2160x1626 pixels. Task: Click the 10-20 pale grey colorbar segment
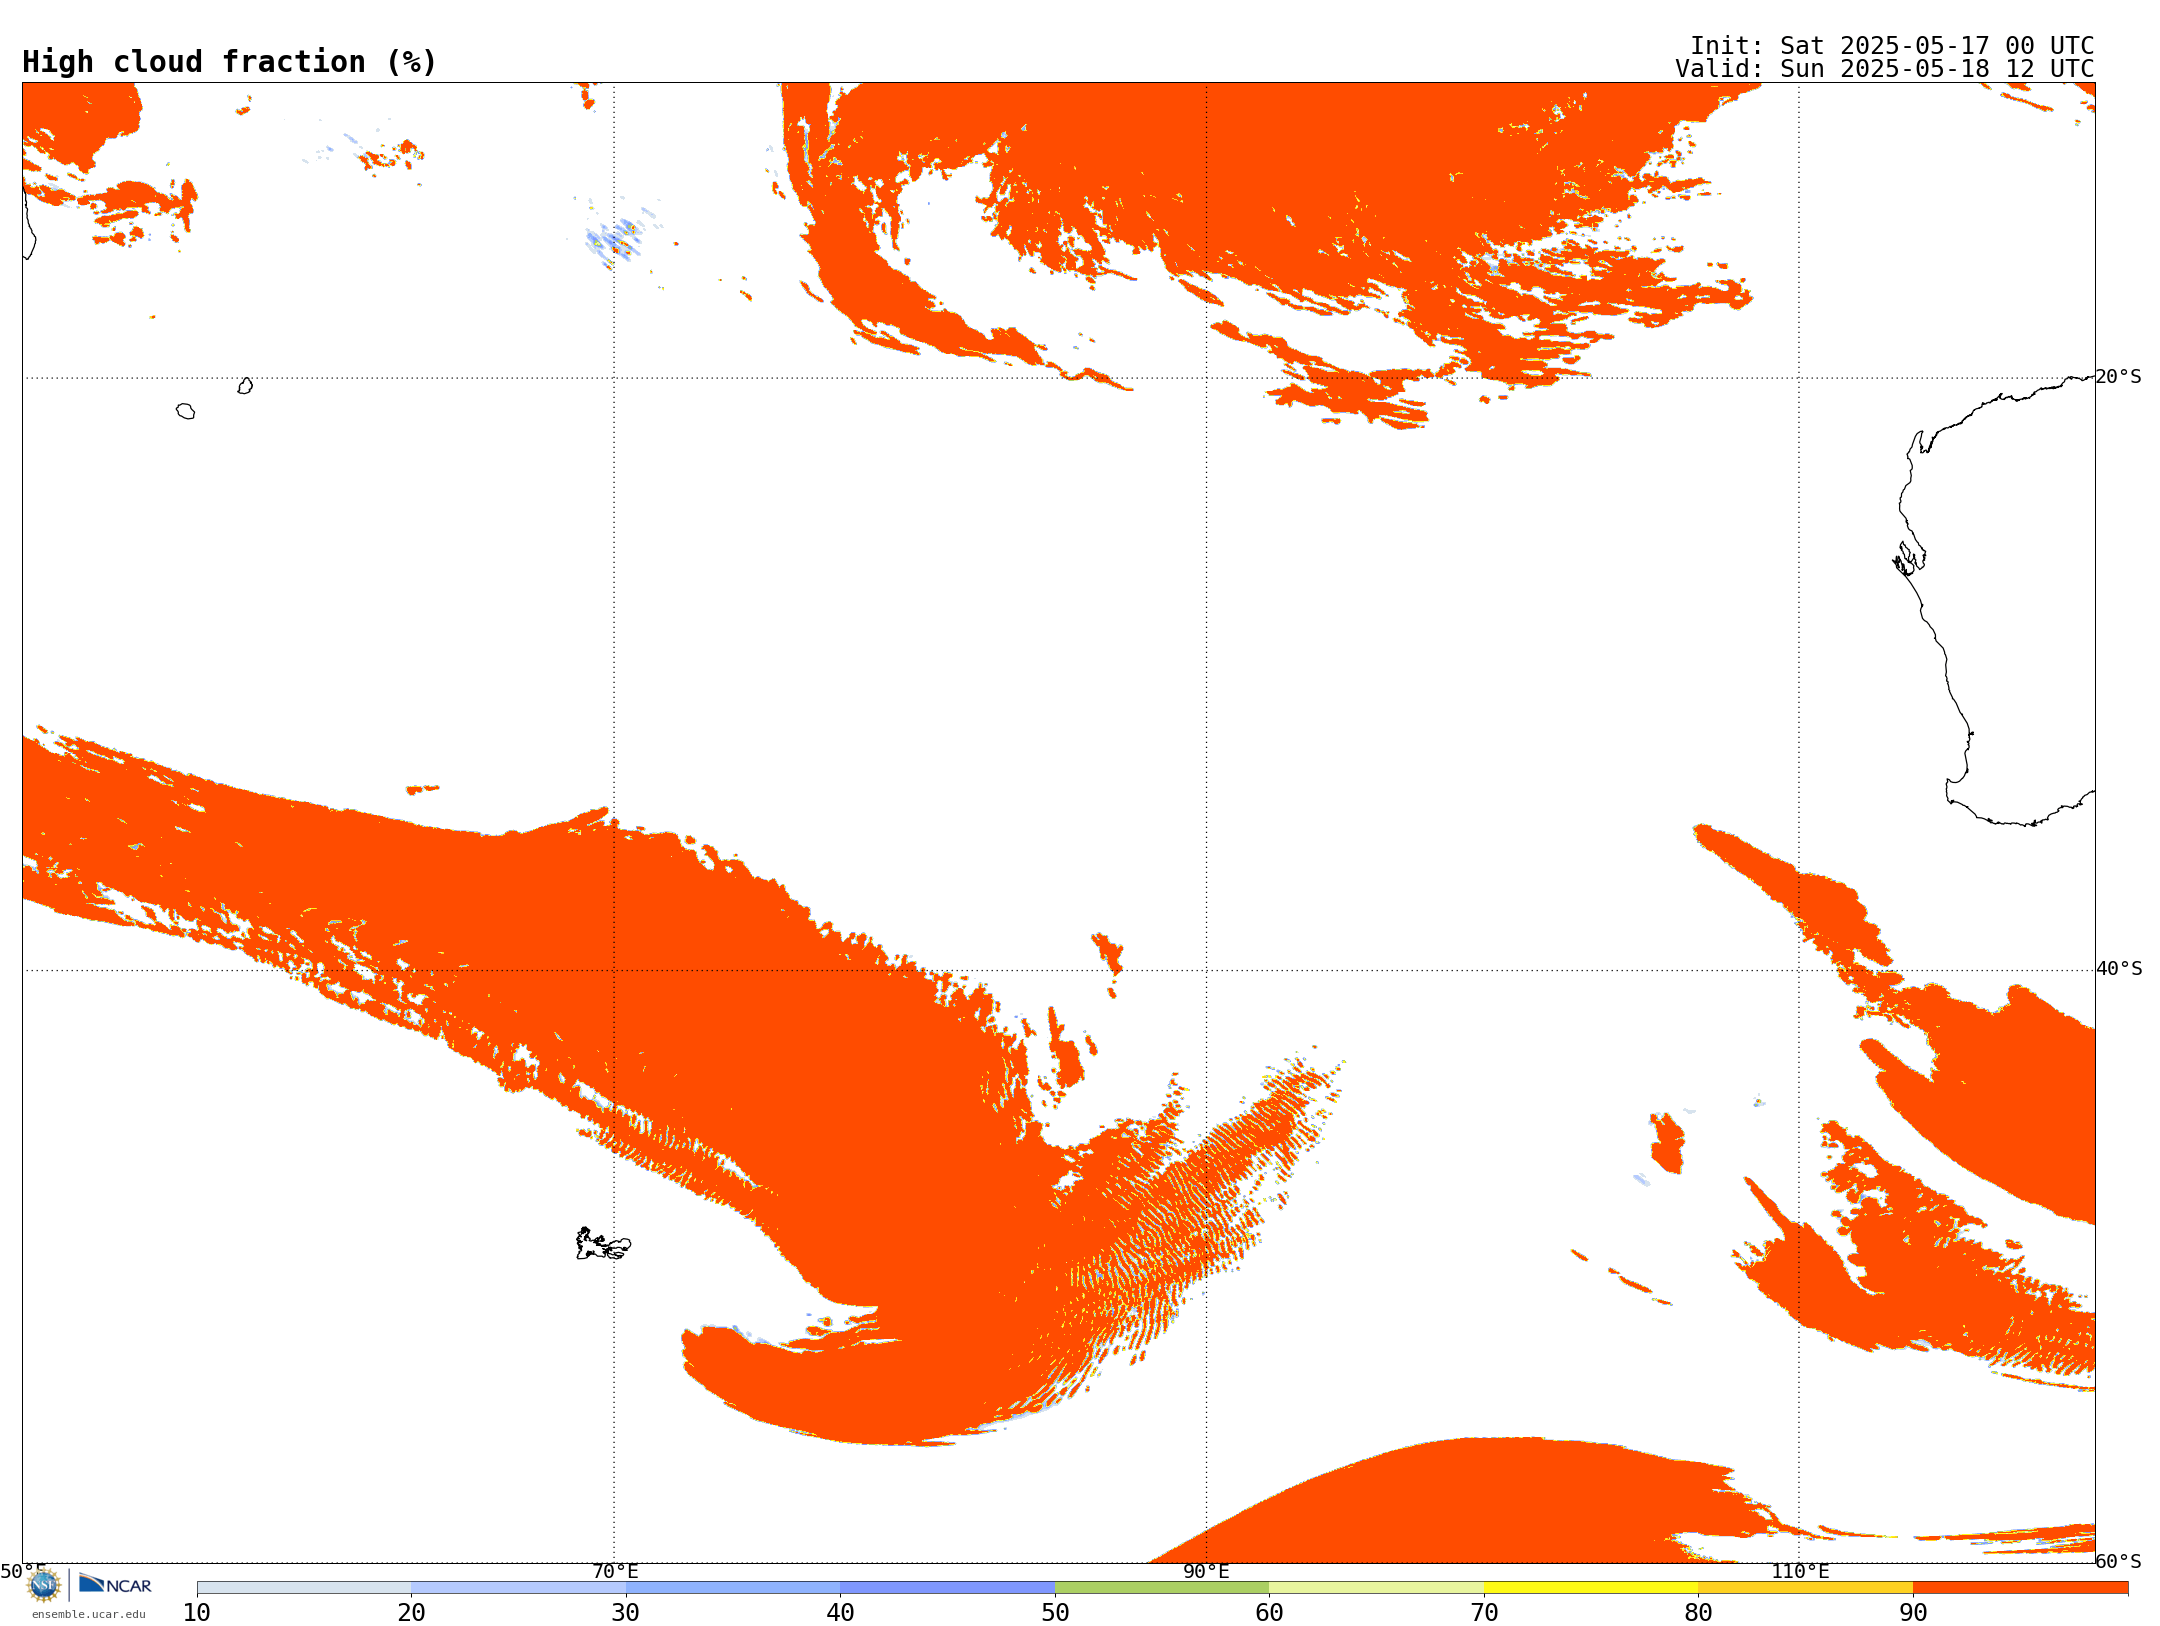tap(304, 1588)
